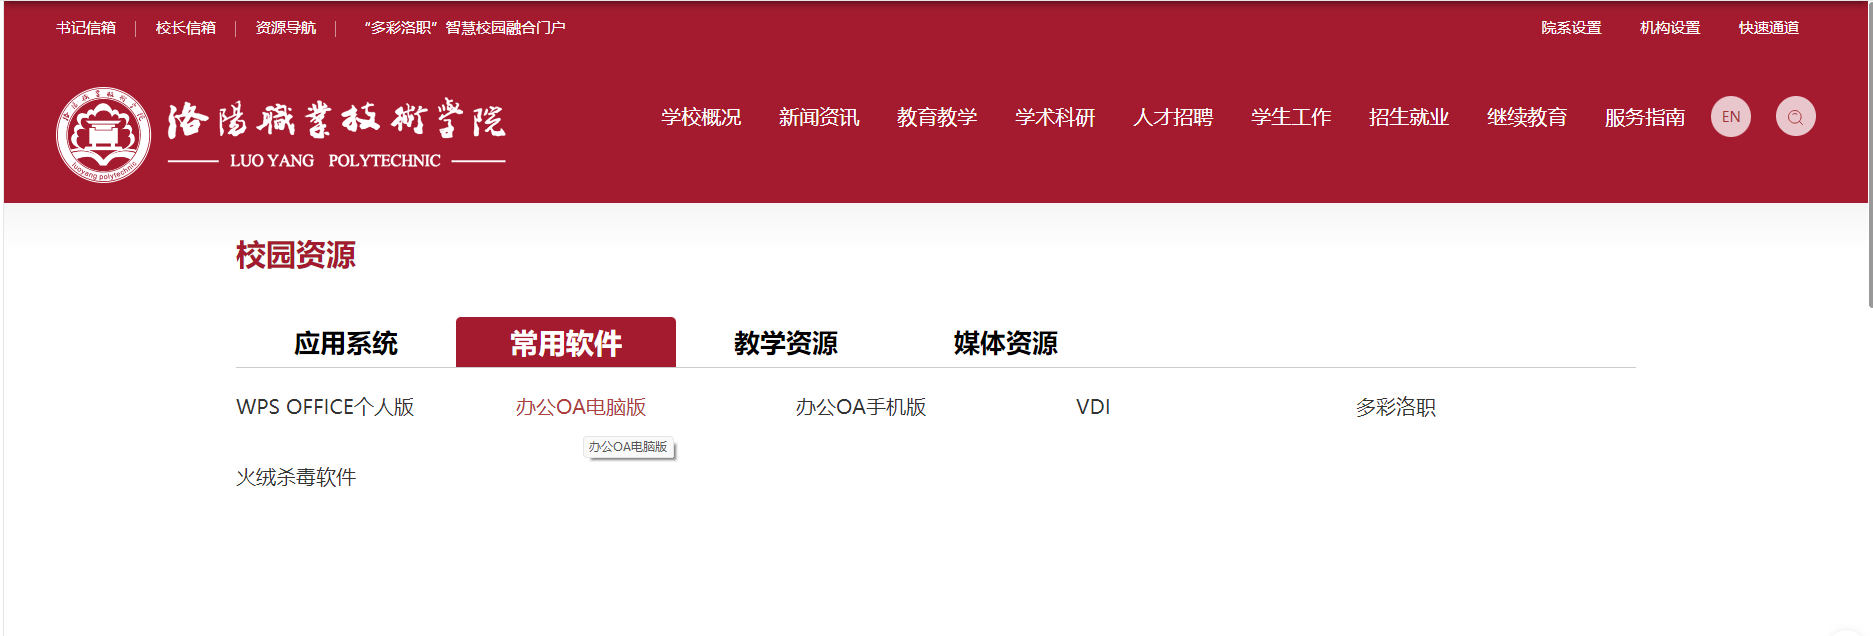Open the 学校概况 navigation menu

[701, 118]
